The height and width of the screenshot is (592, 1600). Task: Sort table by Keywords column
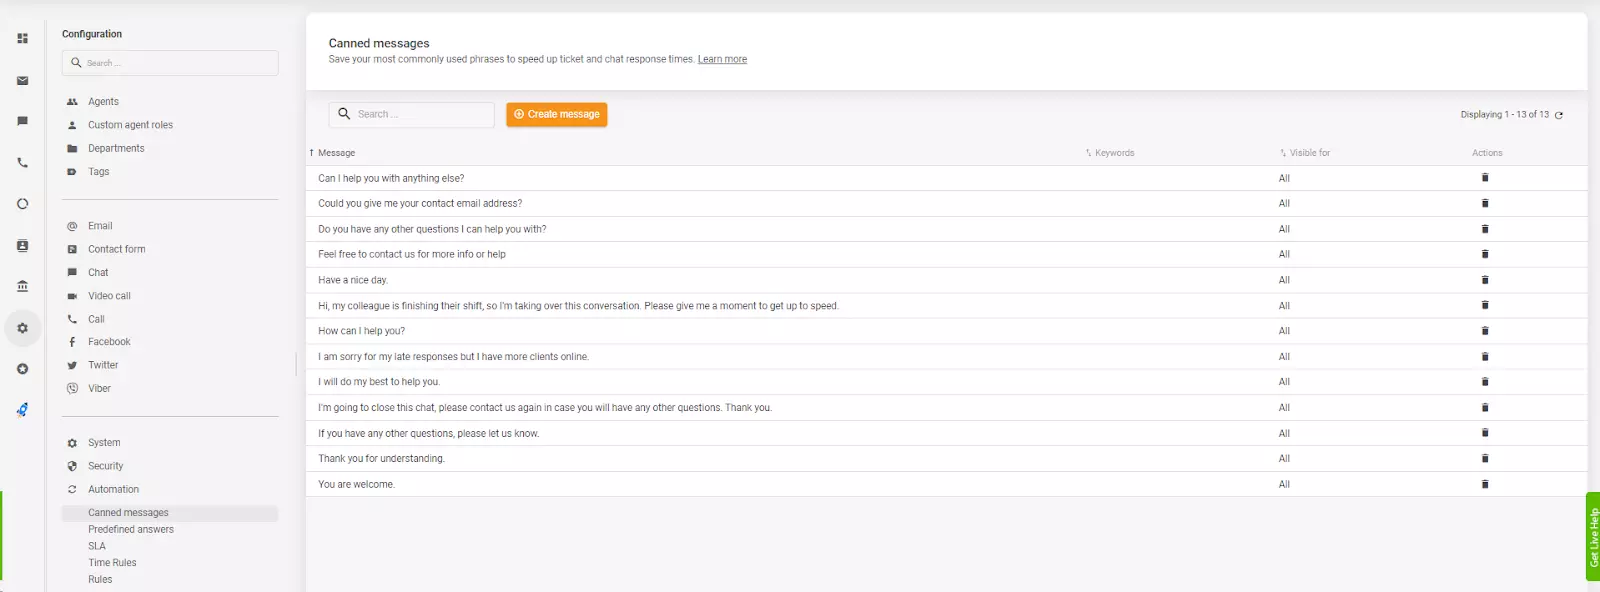coord(1114,153)
